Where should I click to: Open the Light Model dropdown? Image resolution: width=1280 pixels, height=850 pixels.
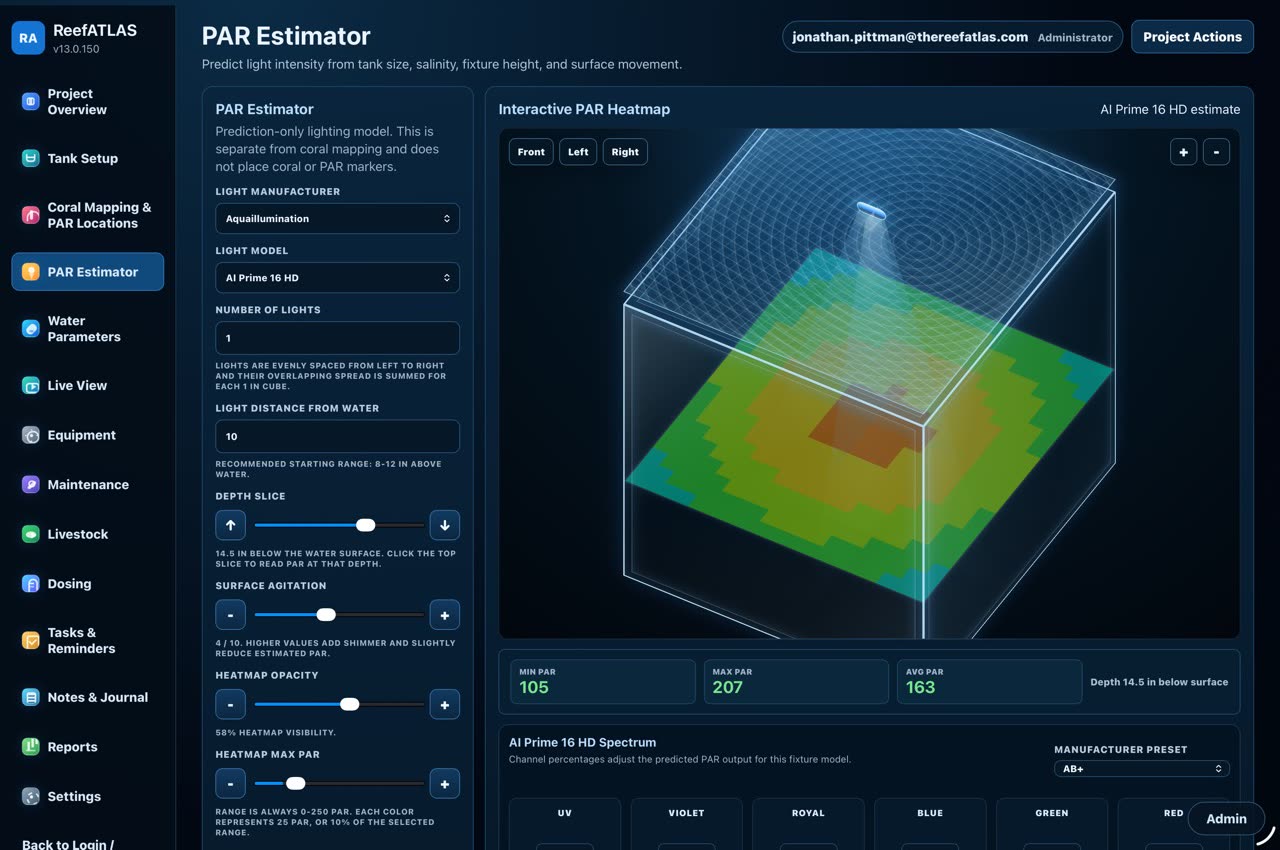pyautogui.click(x=338, y=278)
